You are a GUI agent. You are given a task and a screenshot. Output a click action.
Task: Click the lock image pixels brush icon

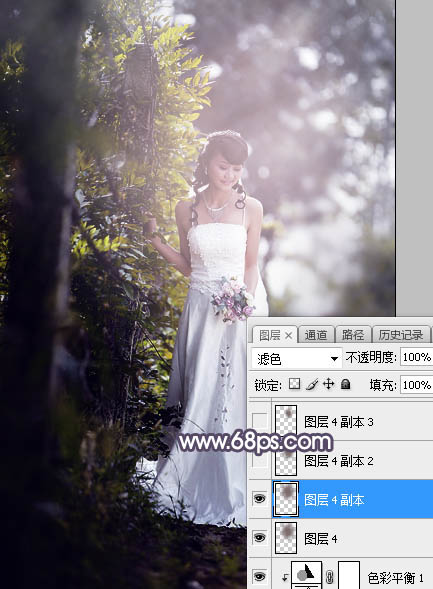tap(312, 384)
